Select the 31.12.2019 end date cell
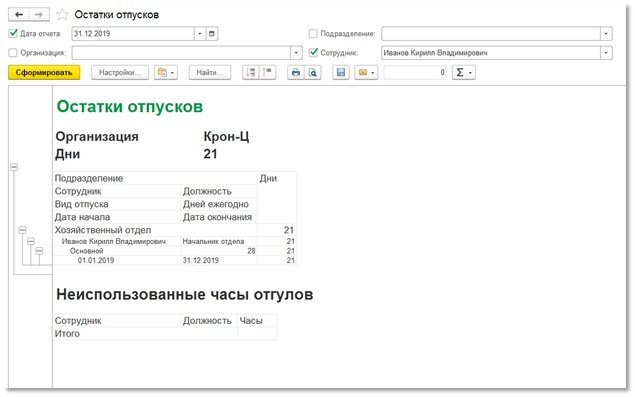635x397 pixels. 219,260
